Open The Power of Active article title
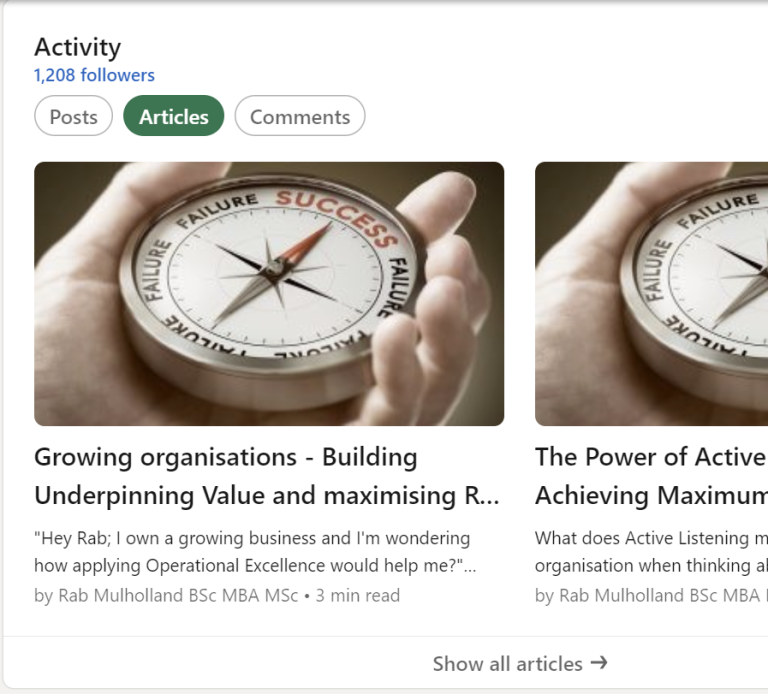 point(651,476)
